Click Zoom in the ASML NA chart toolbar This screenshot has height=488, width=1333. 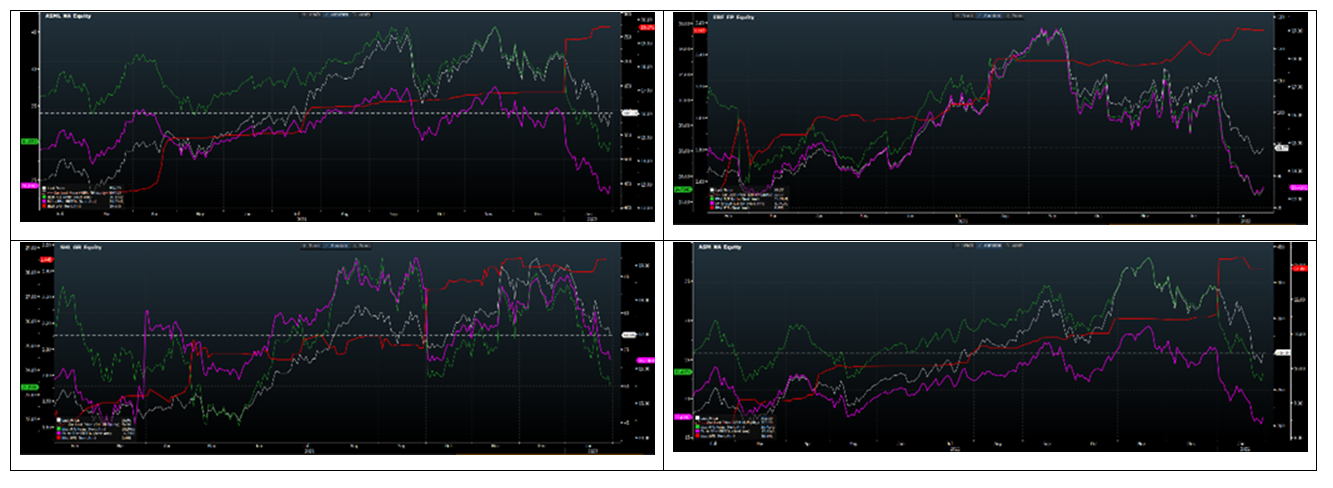pos(362,16)
